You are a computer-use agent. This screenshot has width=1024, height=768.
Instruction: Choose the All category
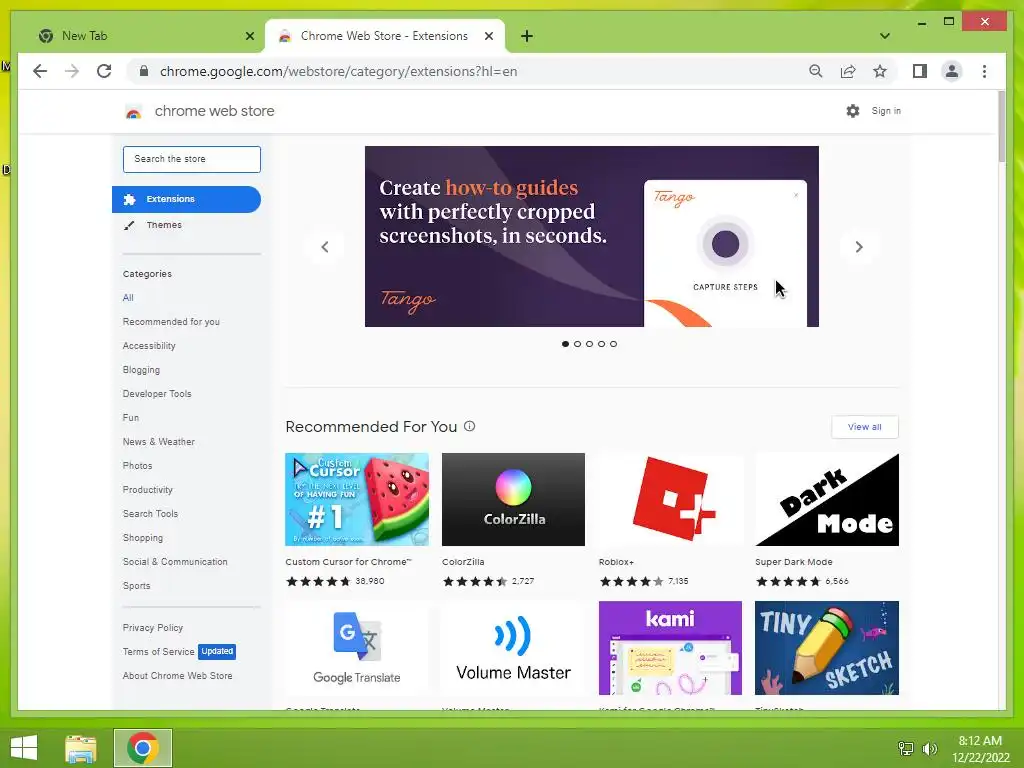coord(128,298)
